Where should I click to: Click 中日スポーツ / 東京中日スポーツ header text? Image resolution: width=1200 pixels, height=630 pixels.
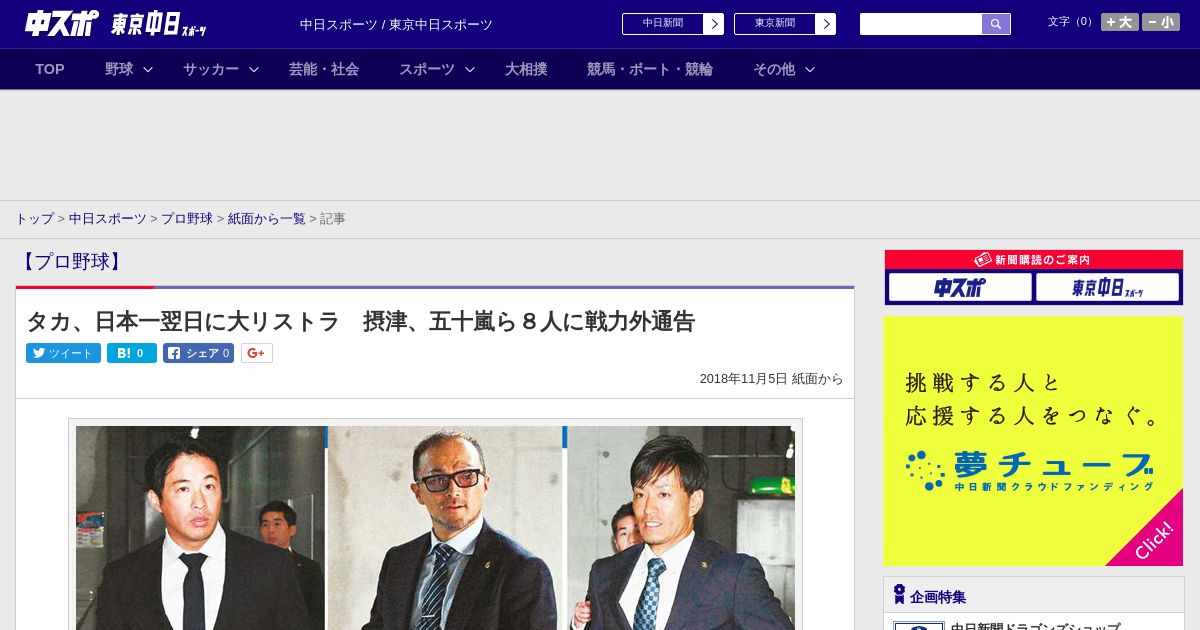(396, 25)
